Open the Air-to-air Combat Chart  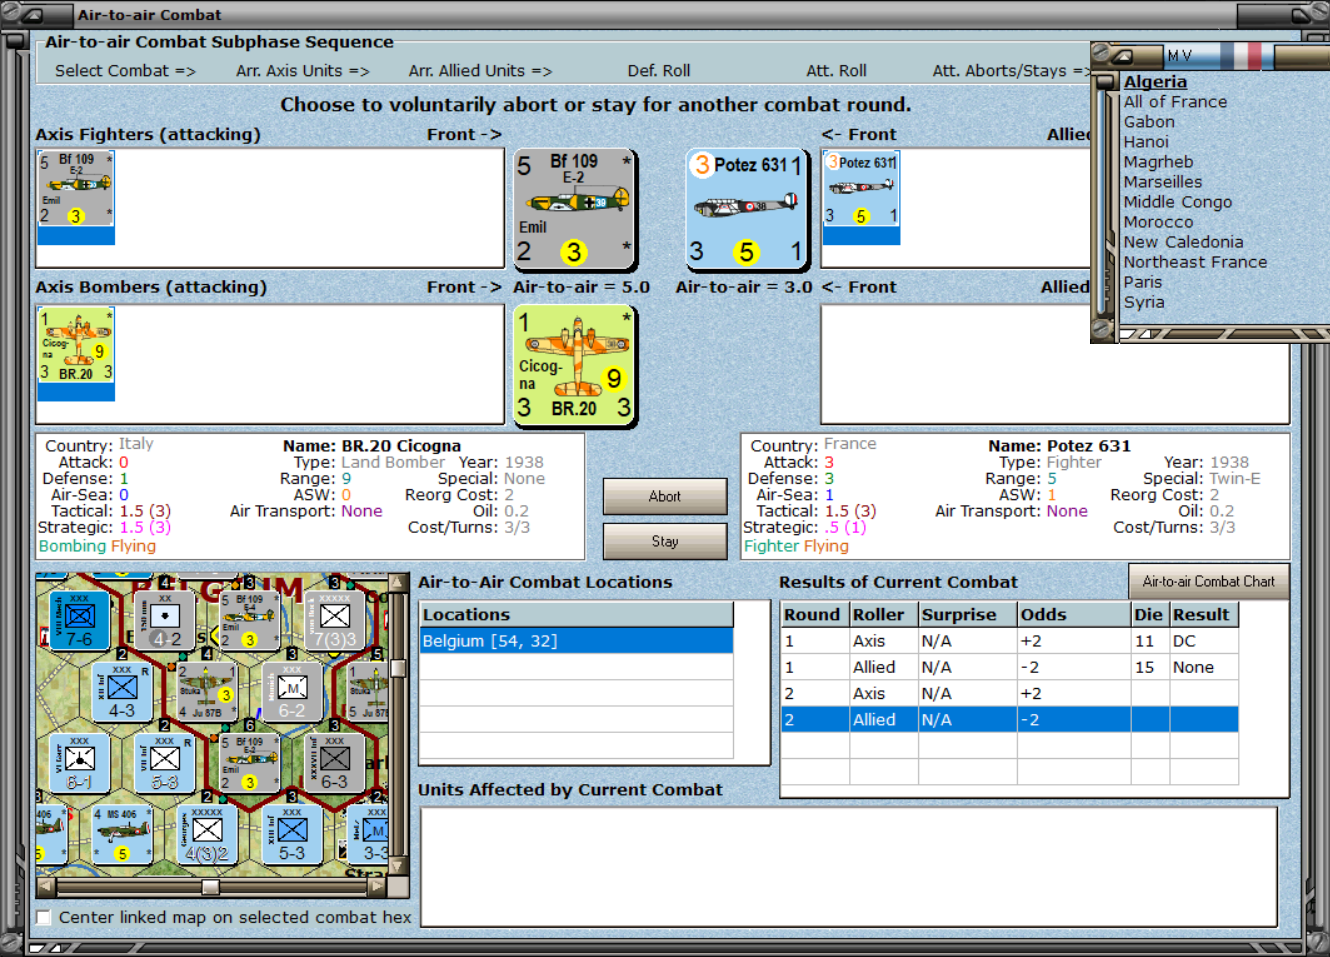tap(1209, 581)
